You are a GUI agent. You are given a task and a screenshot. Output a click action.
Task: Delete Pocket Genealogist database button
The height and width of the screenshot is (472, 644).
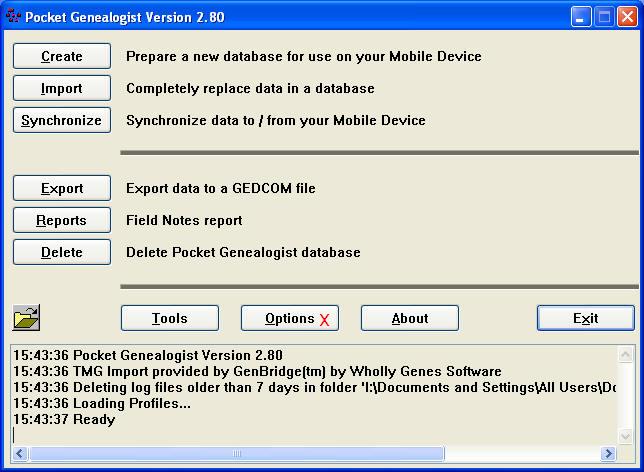62,252
